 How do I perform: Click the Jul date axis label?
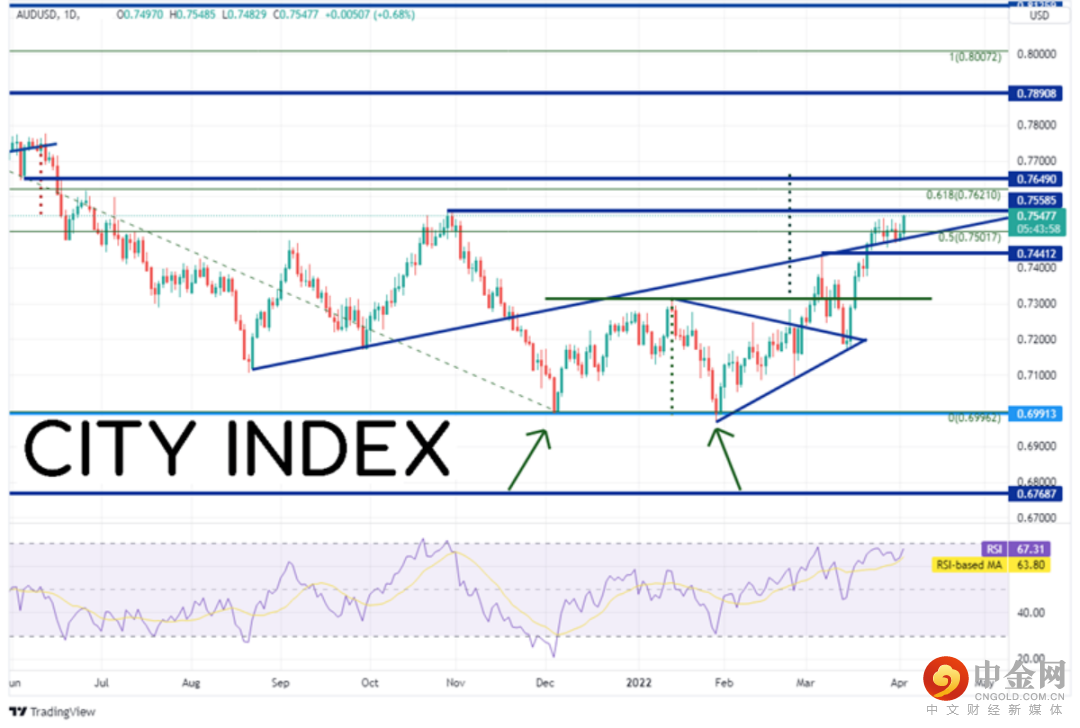pos(101,683)
